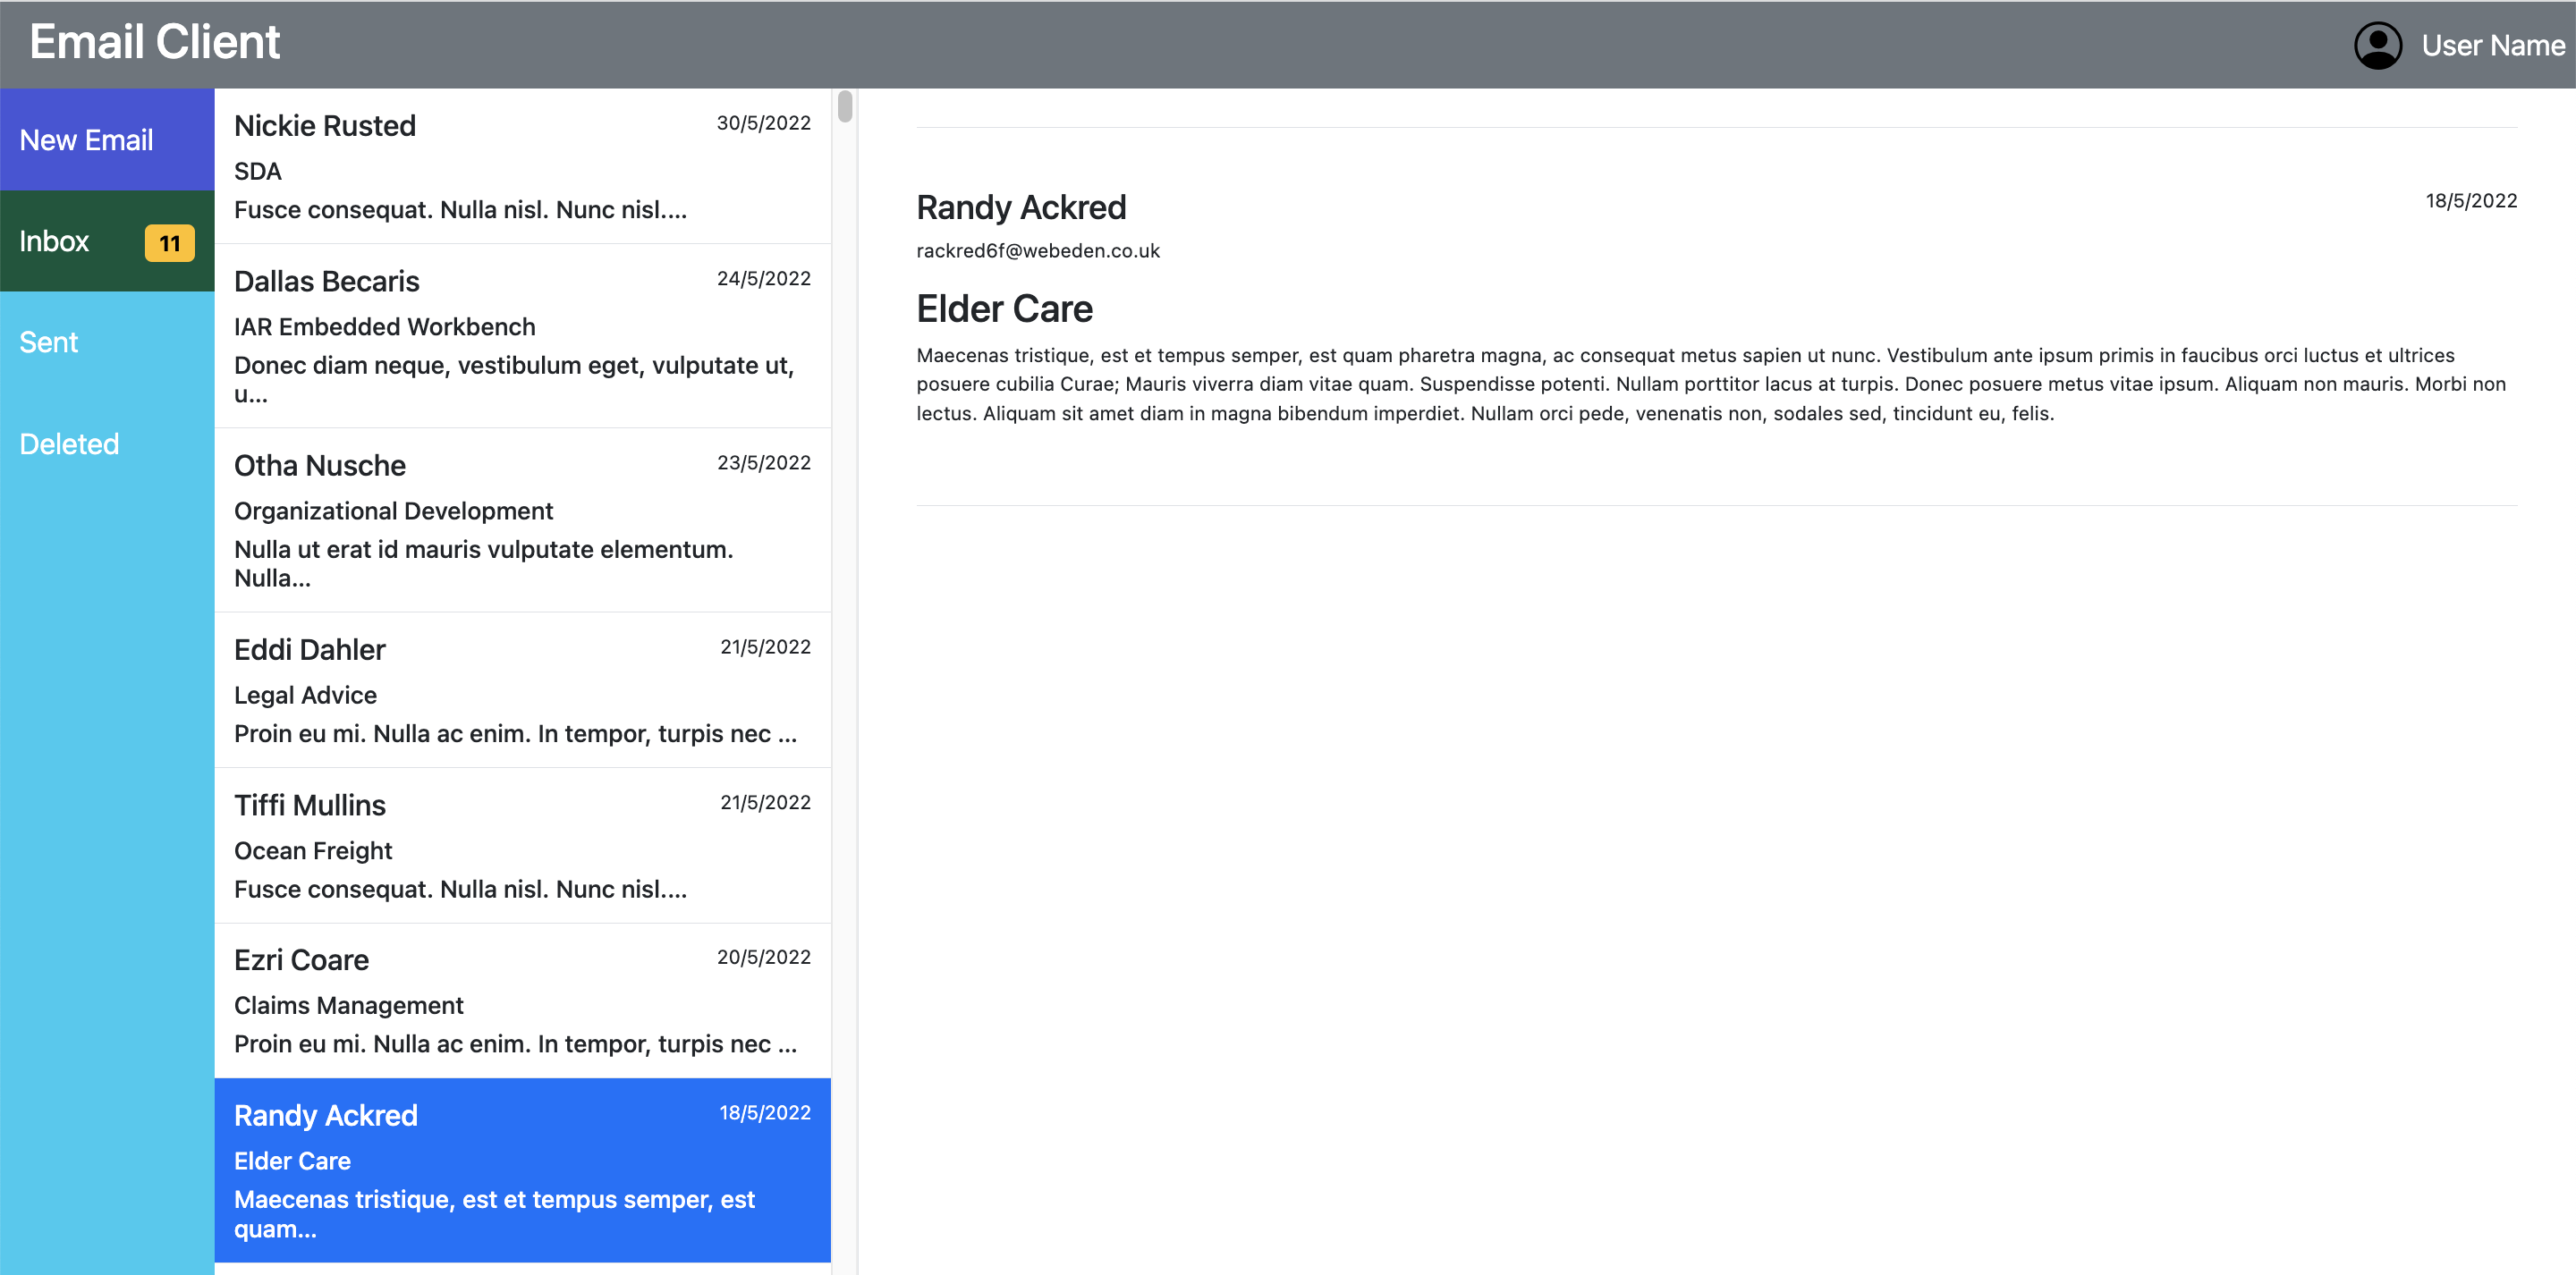Open the email from Tiffi Mullins

[522, 846]
